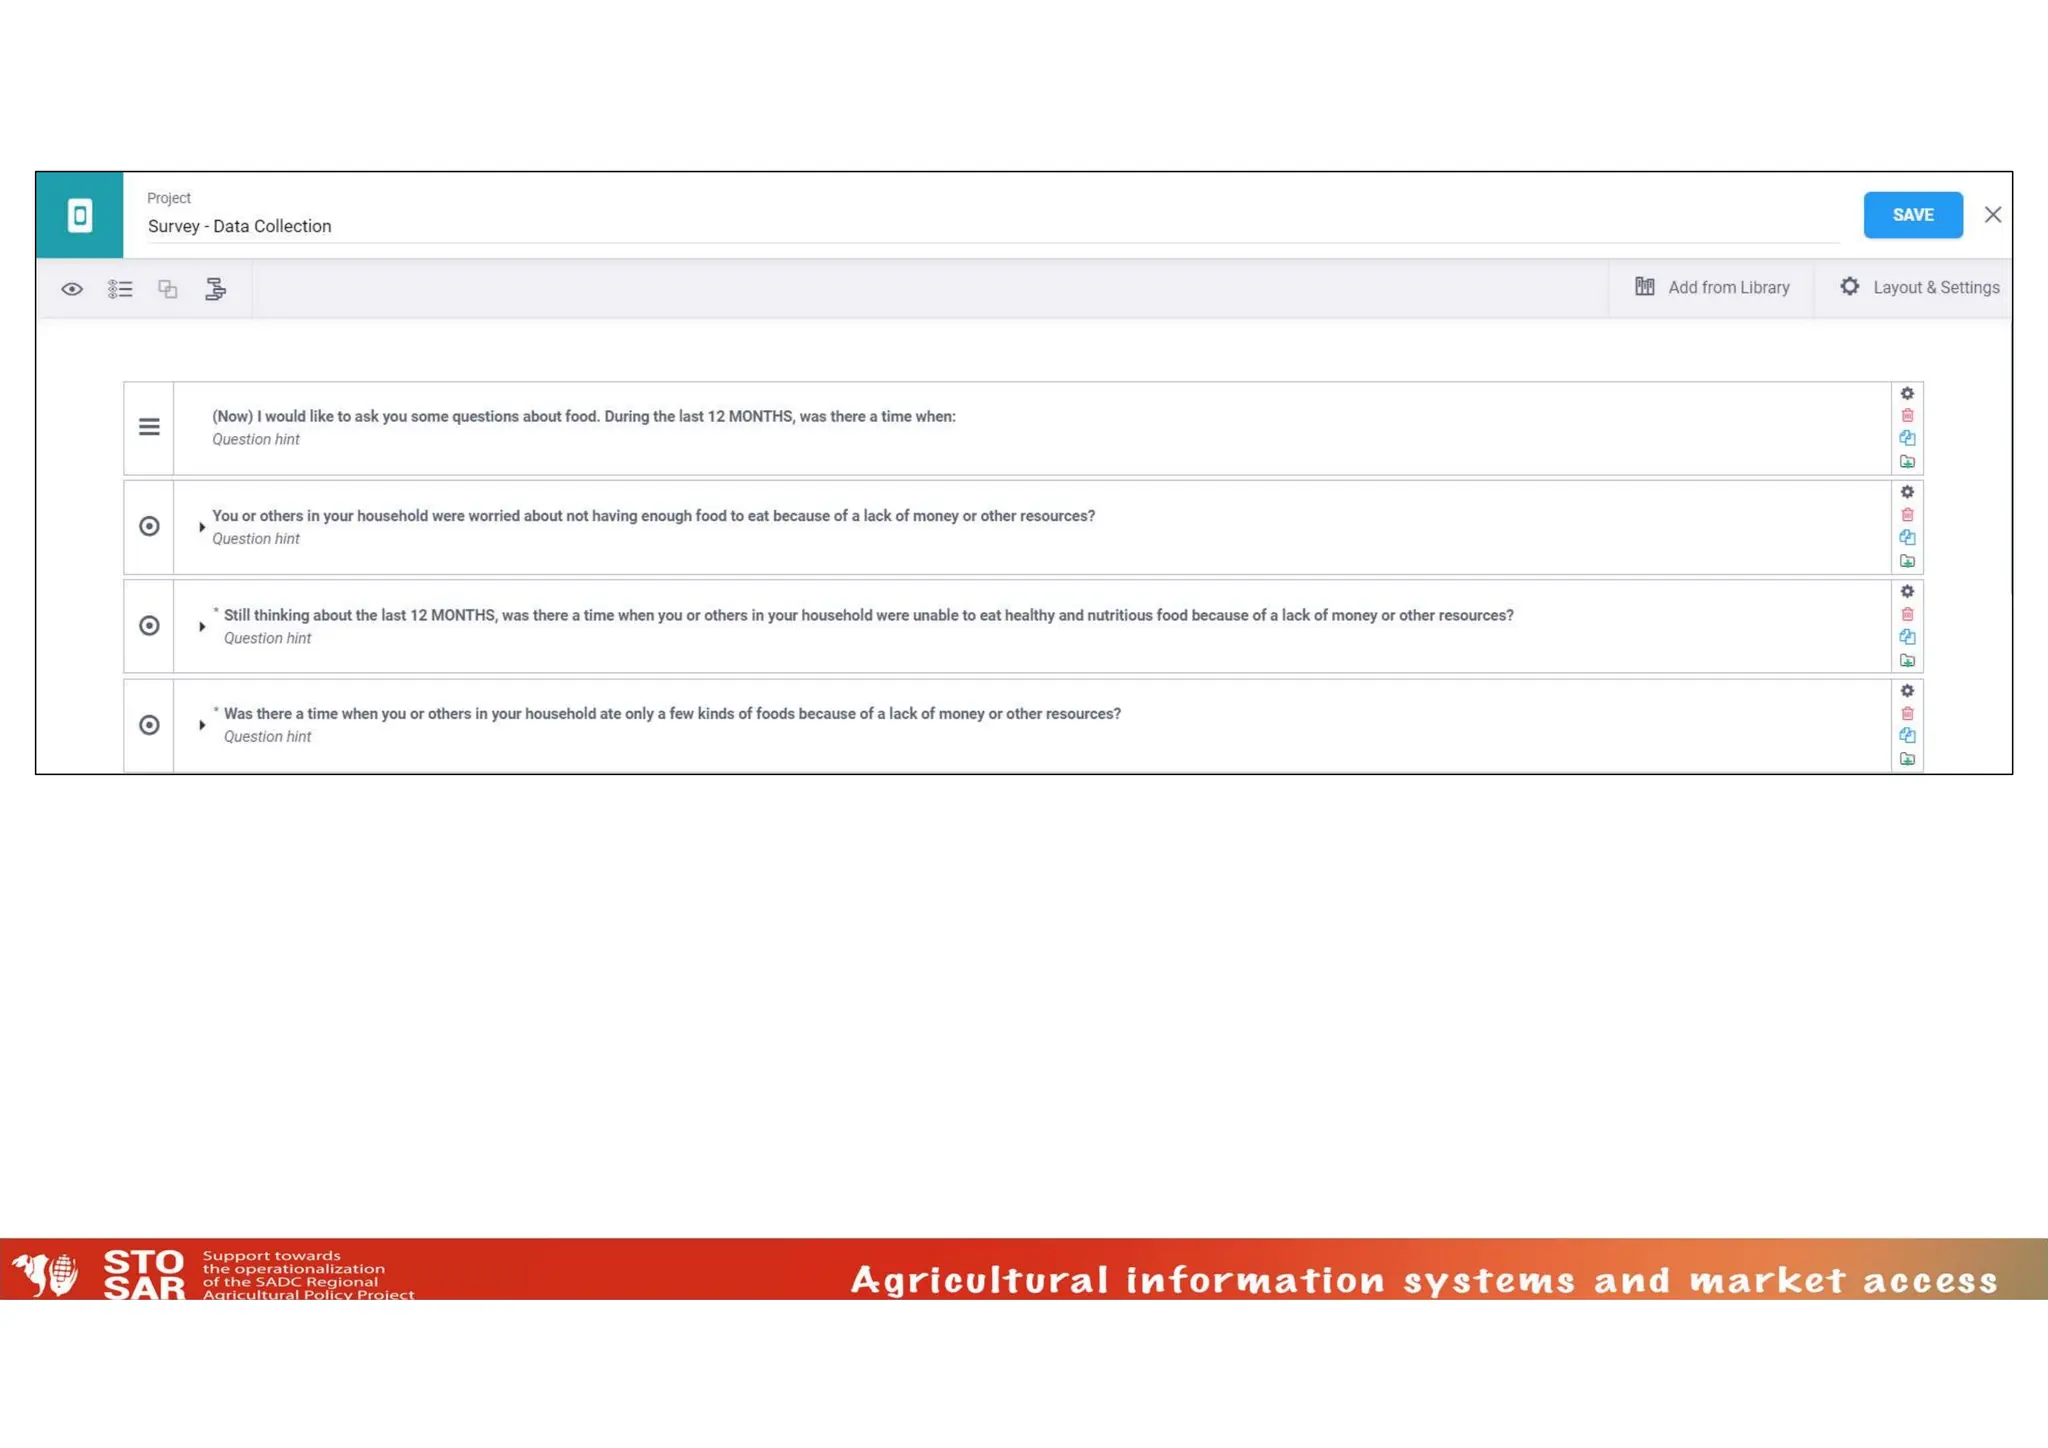
Task: Click question hint under 'few kinds of foods'
Action: coord(267,737)
